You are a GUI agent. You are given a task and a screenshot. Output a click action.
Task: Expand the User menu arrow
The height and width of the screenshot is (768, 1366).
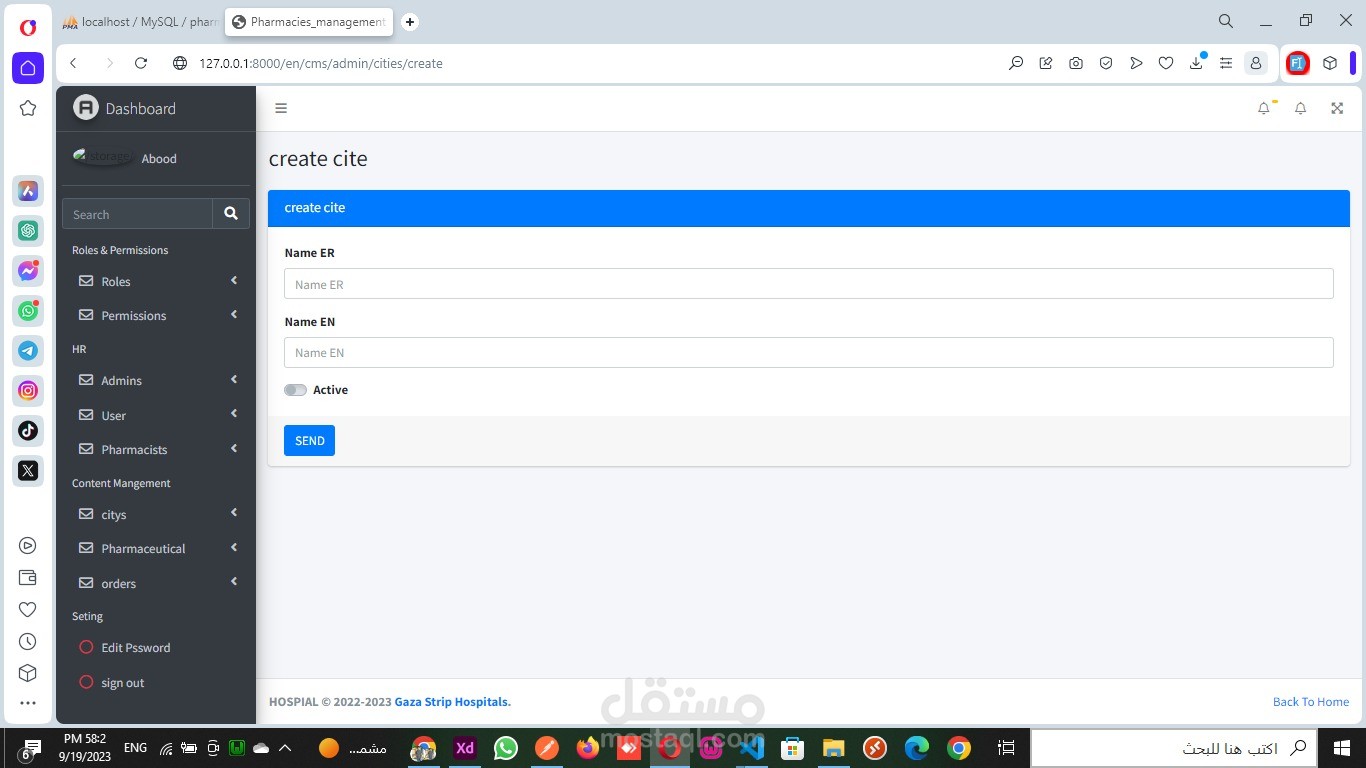click(234, 414)
